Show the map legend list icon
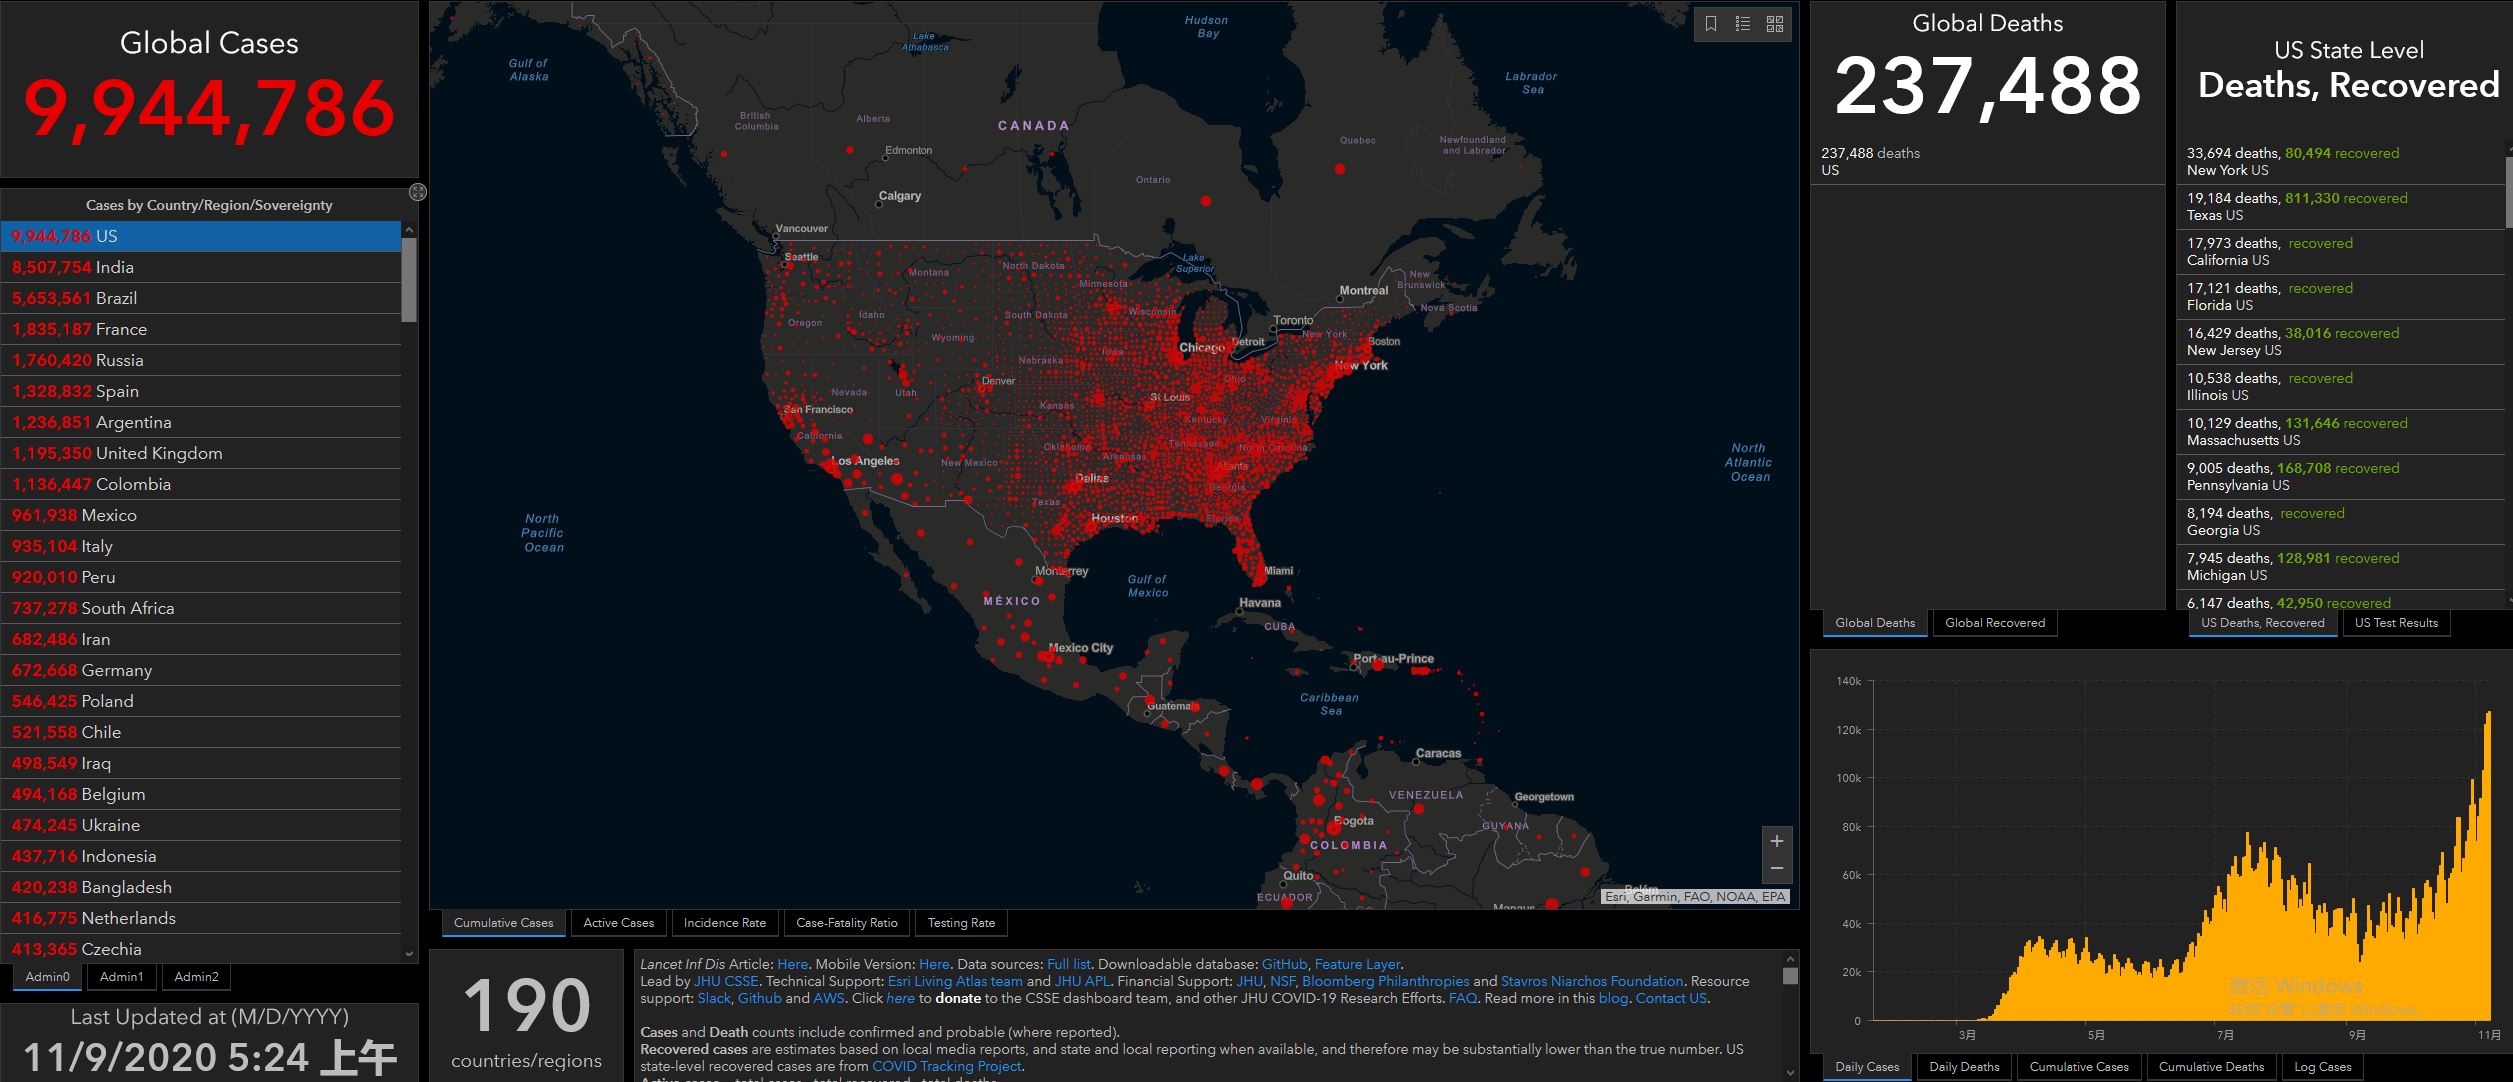Image resolution: width=2513 pixels, height=1082 pixels. click(1743, 24)
